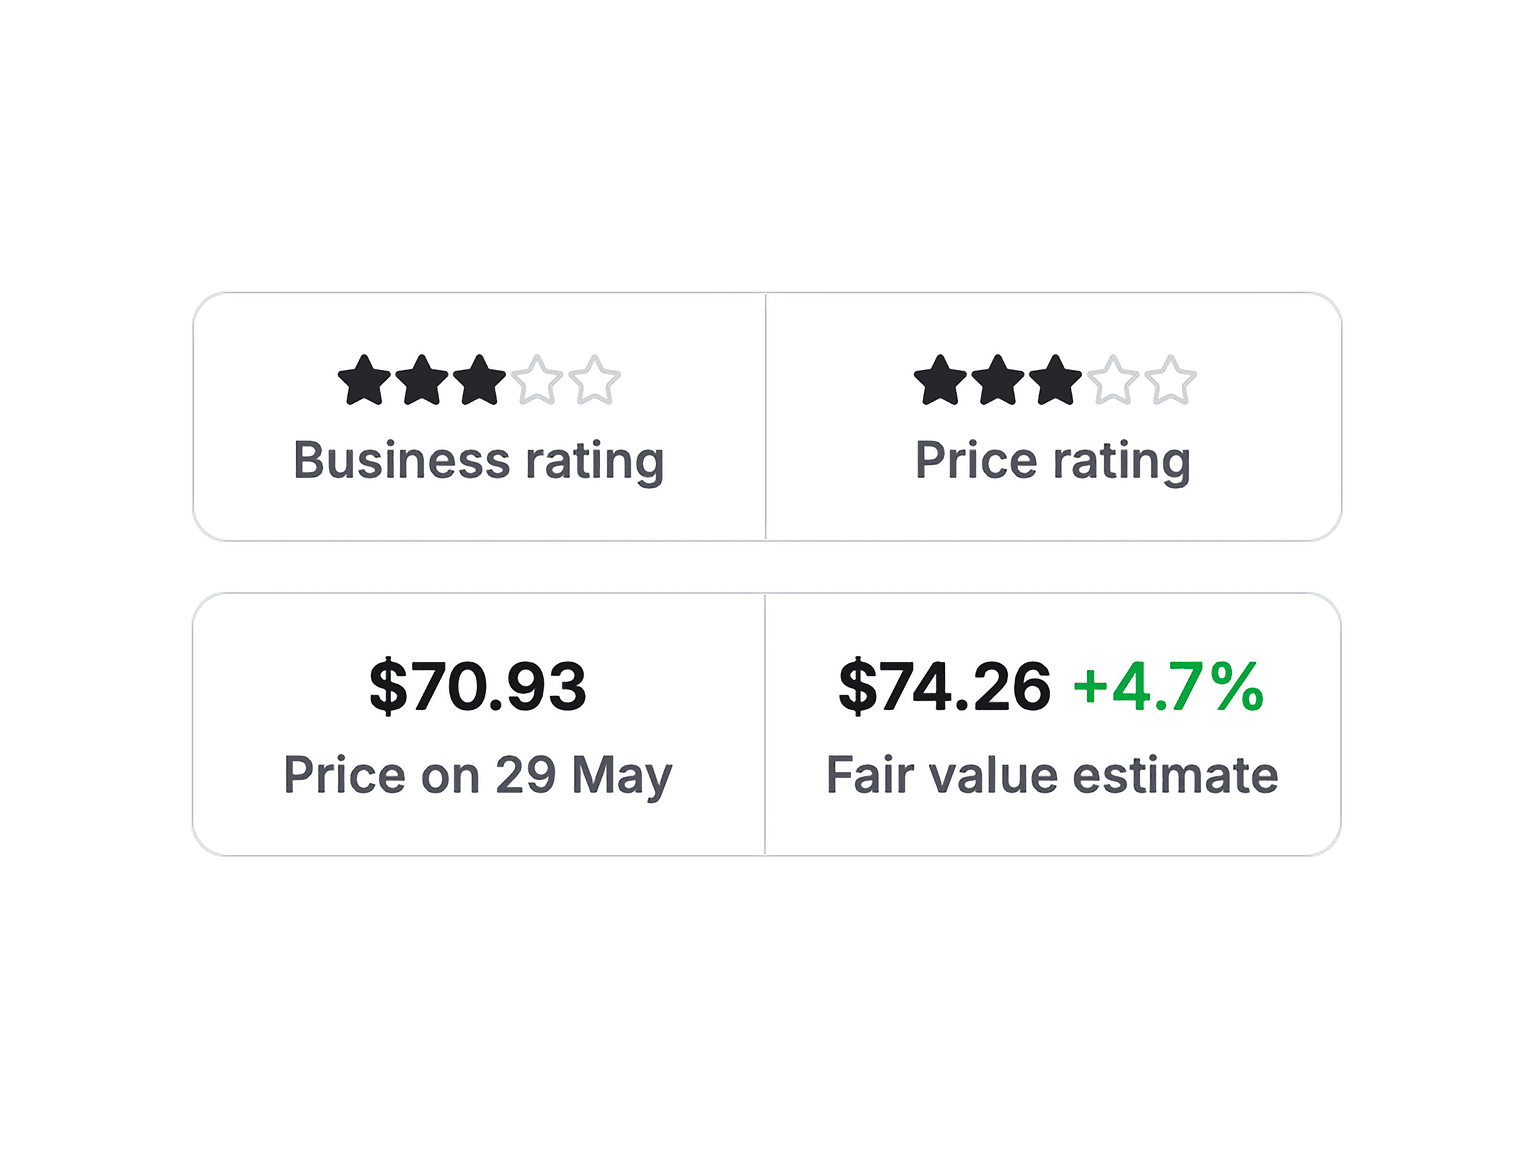Click the $74.26 fair value amount

945,687
